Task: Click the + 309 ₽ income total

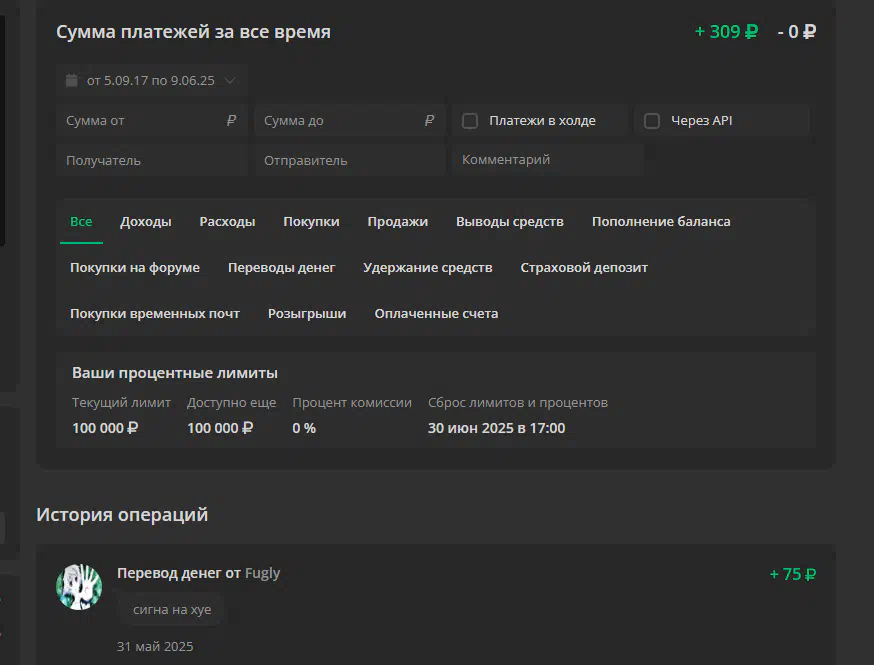Action: (x=726, y=32)
